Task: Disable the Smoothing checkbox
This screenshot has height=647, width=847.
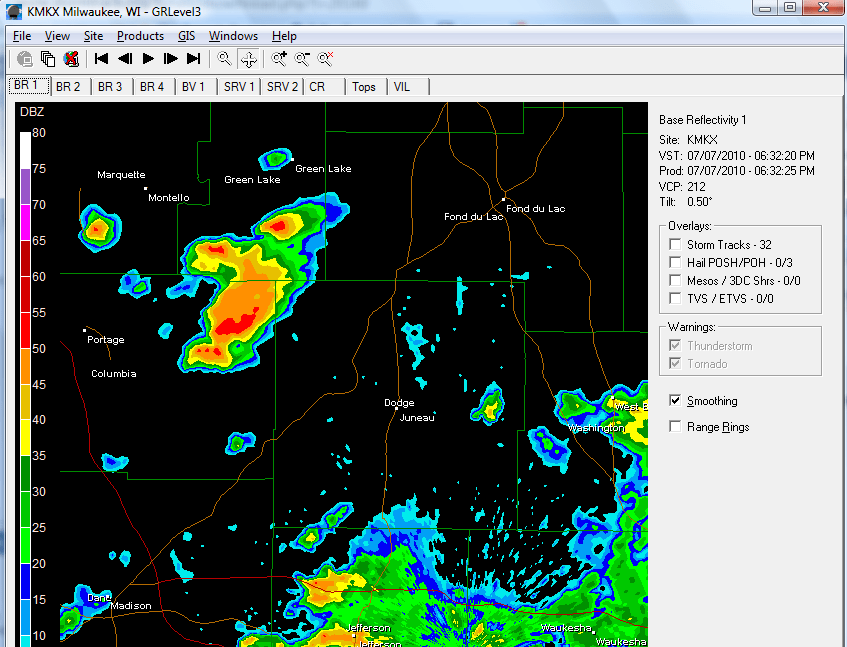Action: click(675, 400)
